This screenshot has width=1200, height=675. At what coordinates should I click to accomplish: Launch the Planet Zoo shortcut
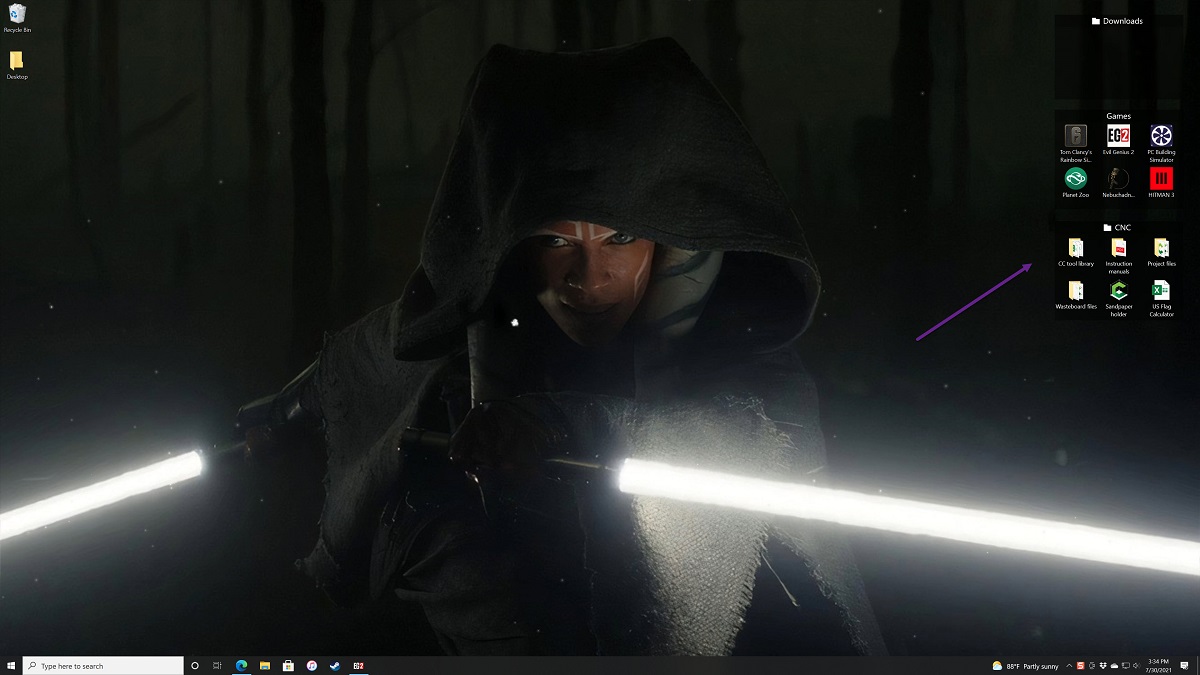coord(1076,183)
